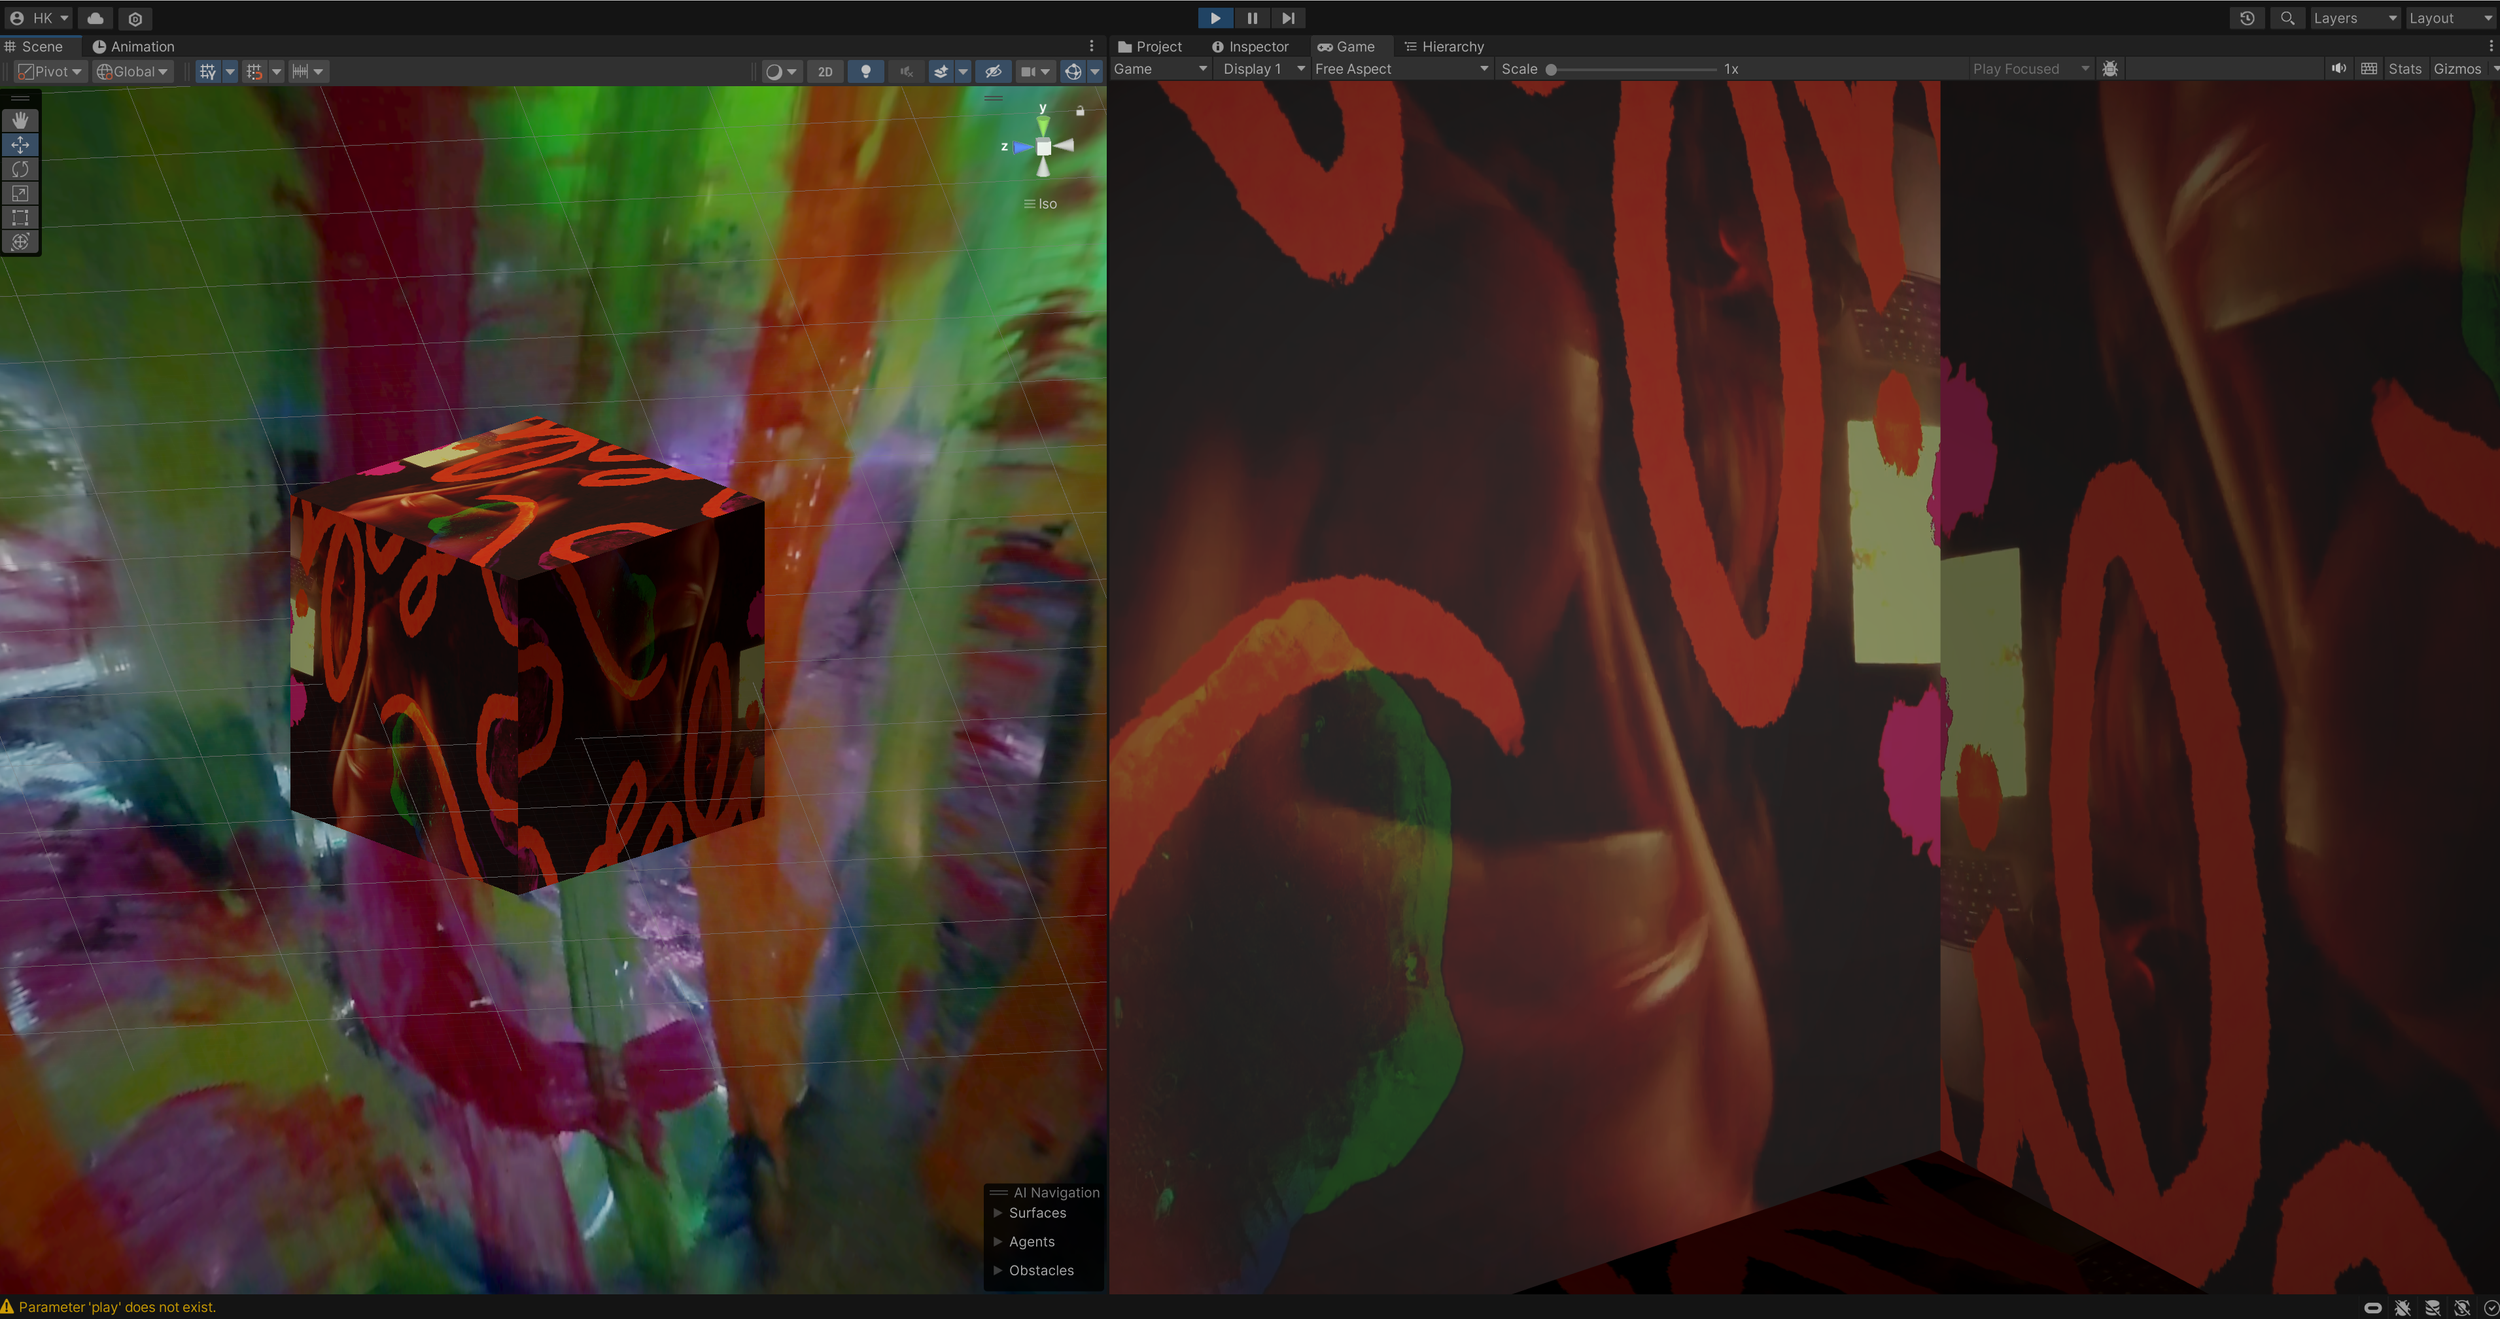Image resolution: width=2500 pixels, height=1319 pixels.
Task: Click the center cube of scene gizmo
Action: 1043,147
